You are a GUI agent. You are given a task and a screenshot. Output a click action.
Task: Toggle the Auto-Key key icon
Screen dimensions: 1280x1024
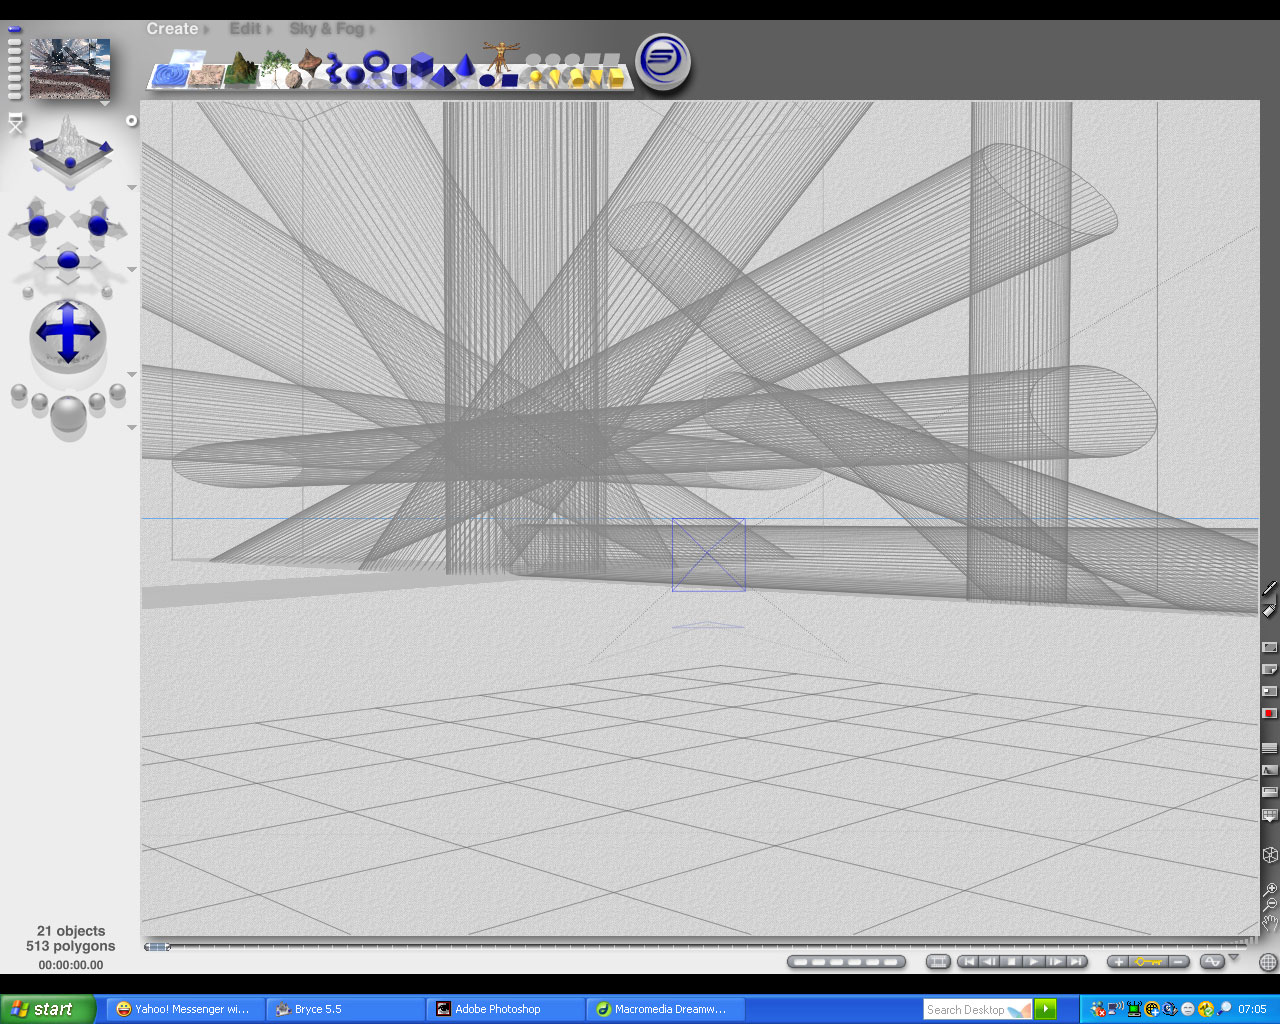(1148, 962)
